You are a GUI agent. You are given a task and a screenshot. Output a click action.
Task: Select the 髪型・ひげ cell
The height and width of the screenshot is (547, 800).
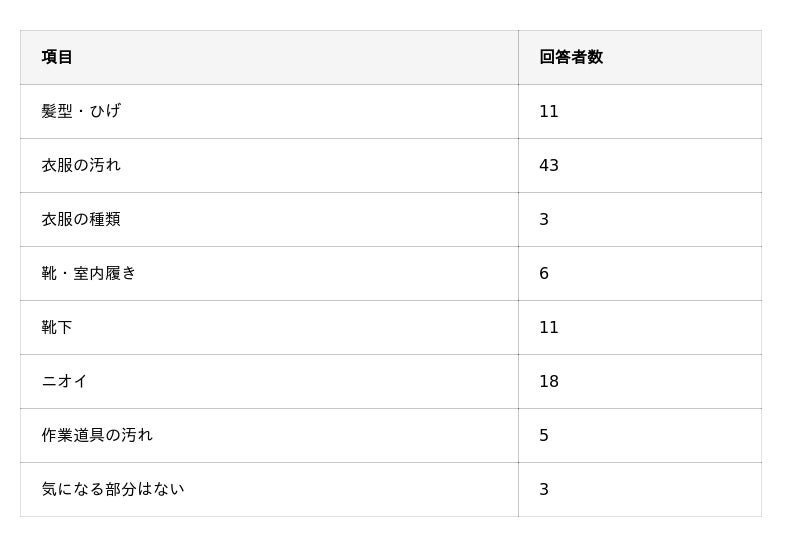[81, 111]
